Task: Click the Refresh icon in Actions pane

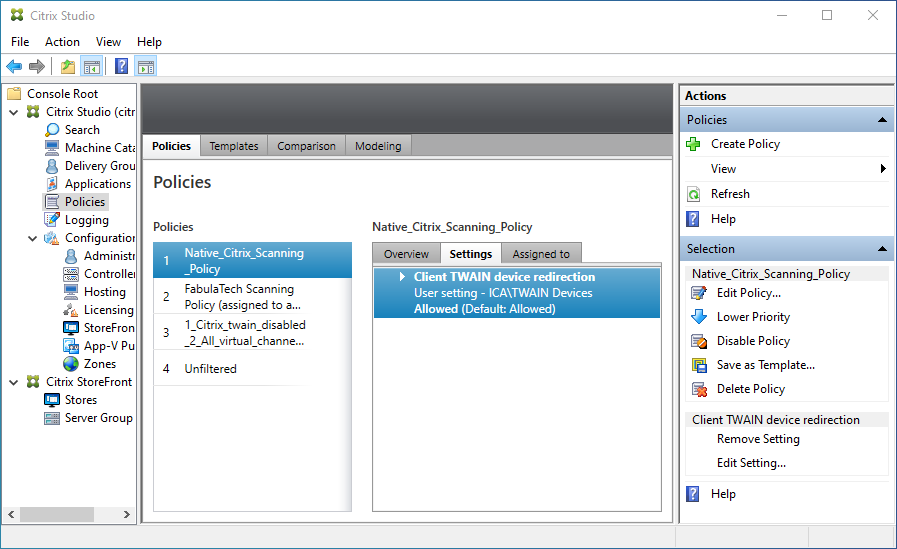Action: [x=693, y=194]
